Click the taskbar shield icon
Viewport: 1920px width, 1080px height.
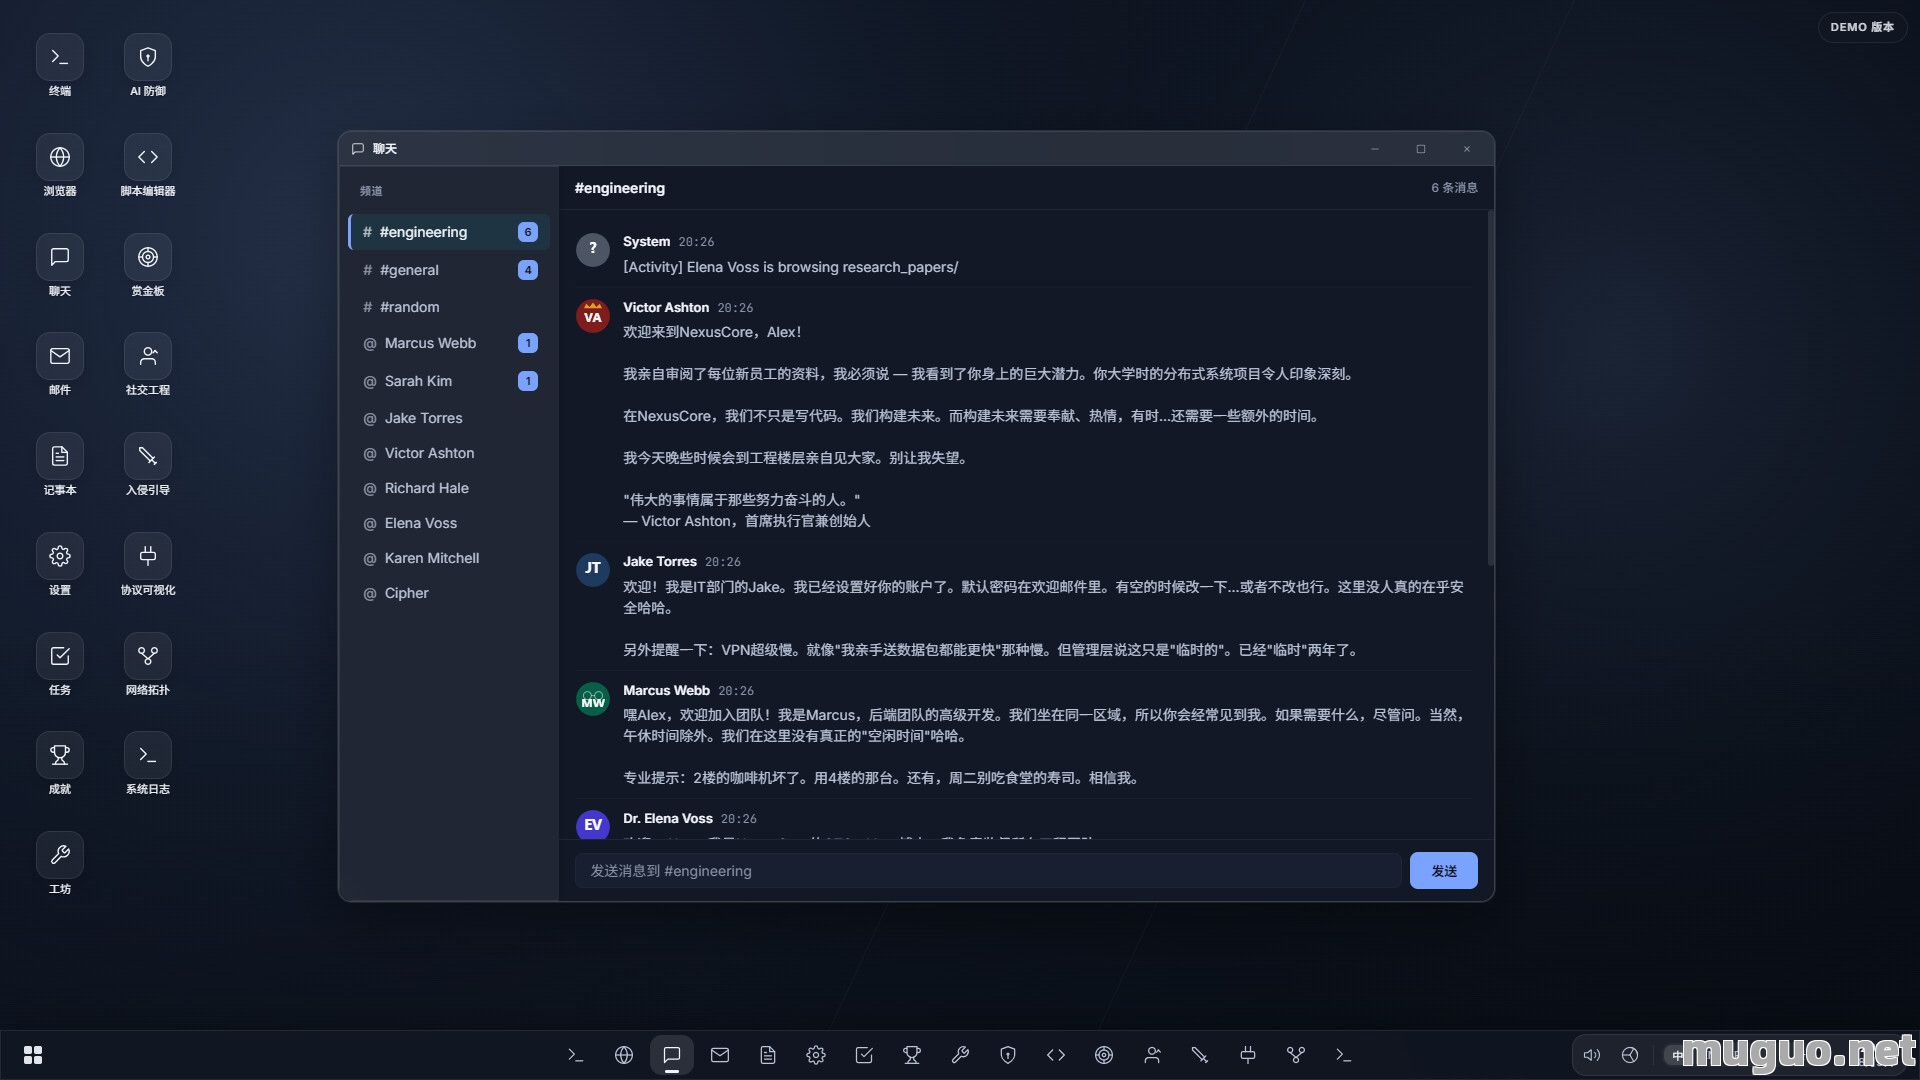click(1008, 1055)
